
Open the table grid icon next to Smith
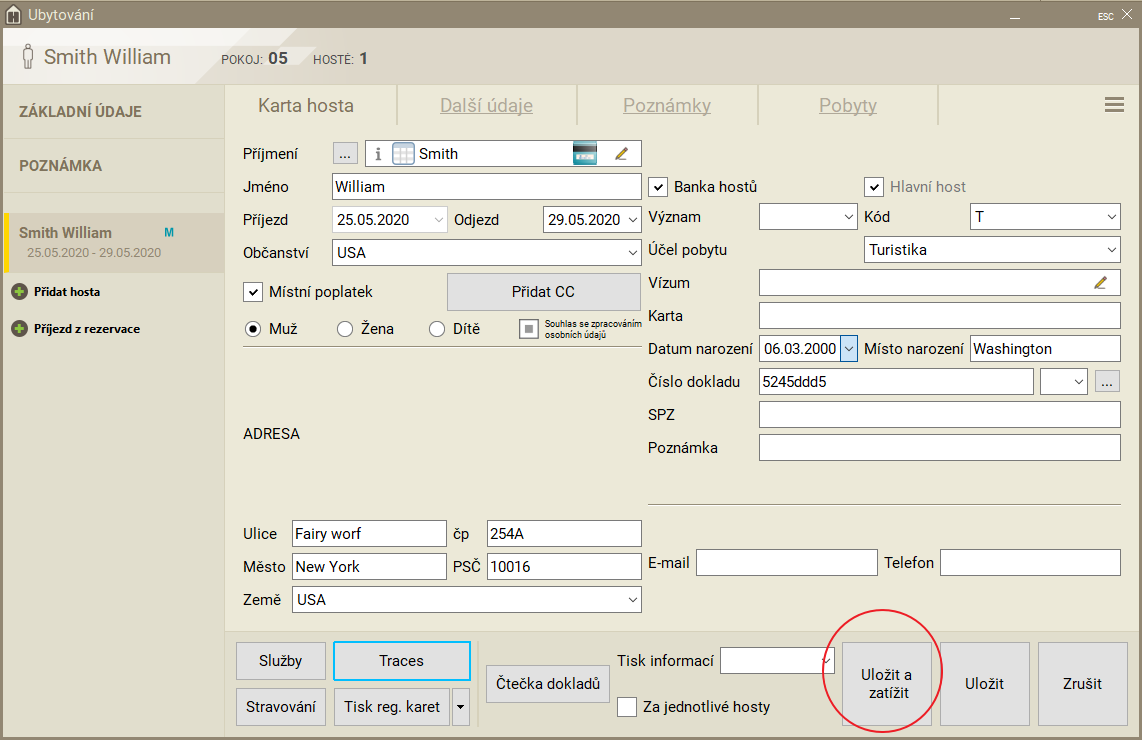(x=403, y=154)
